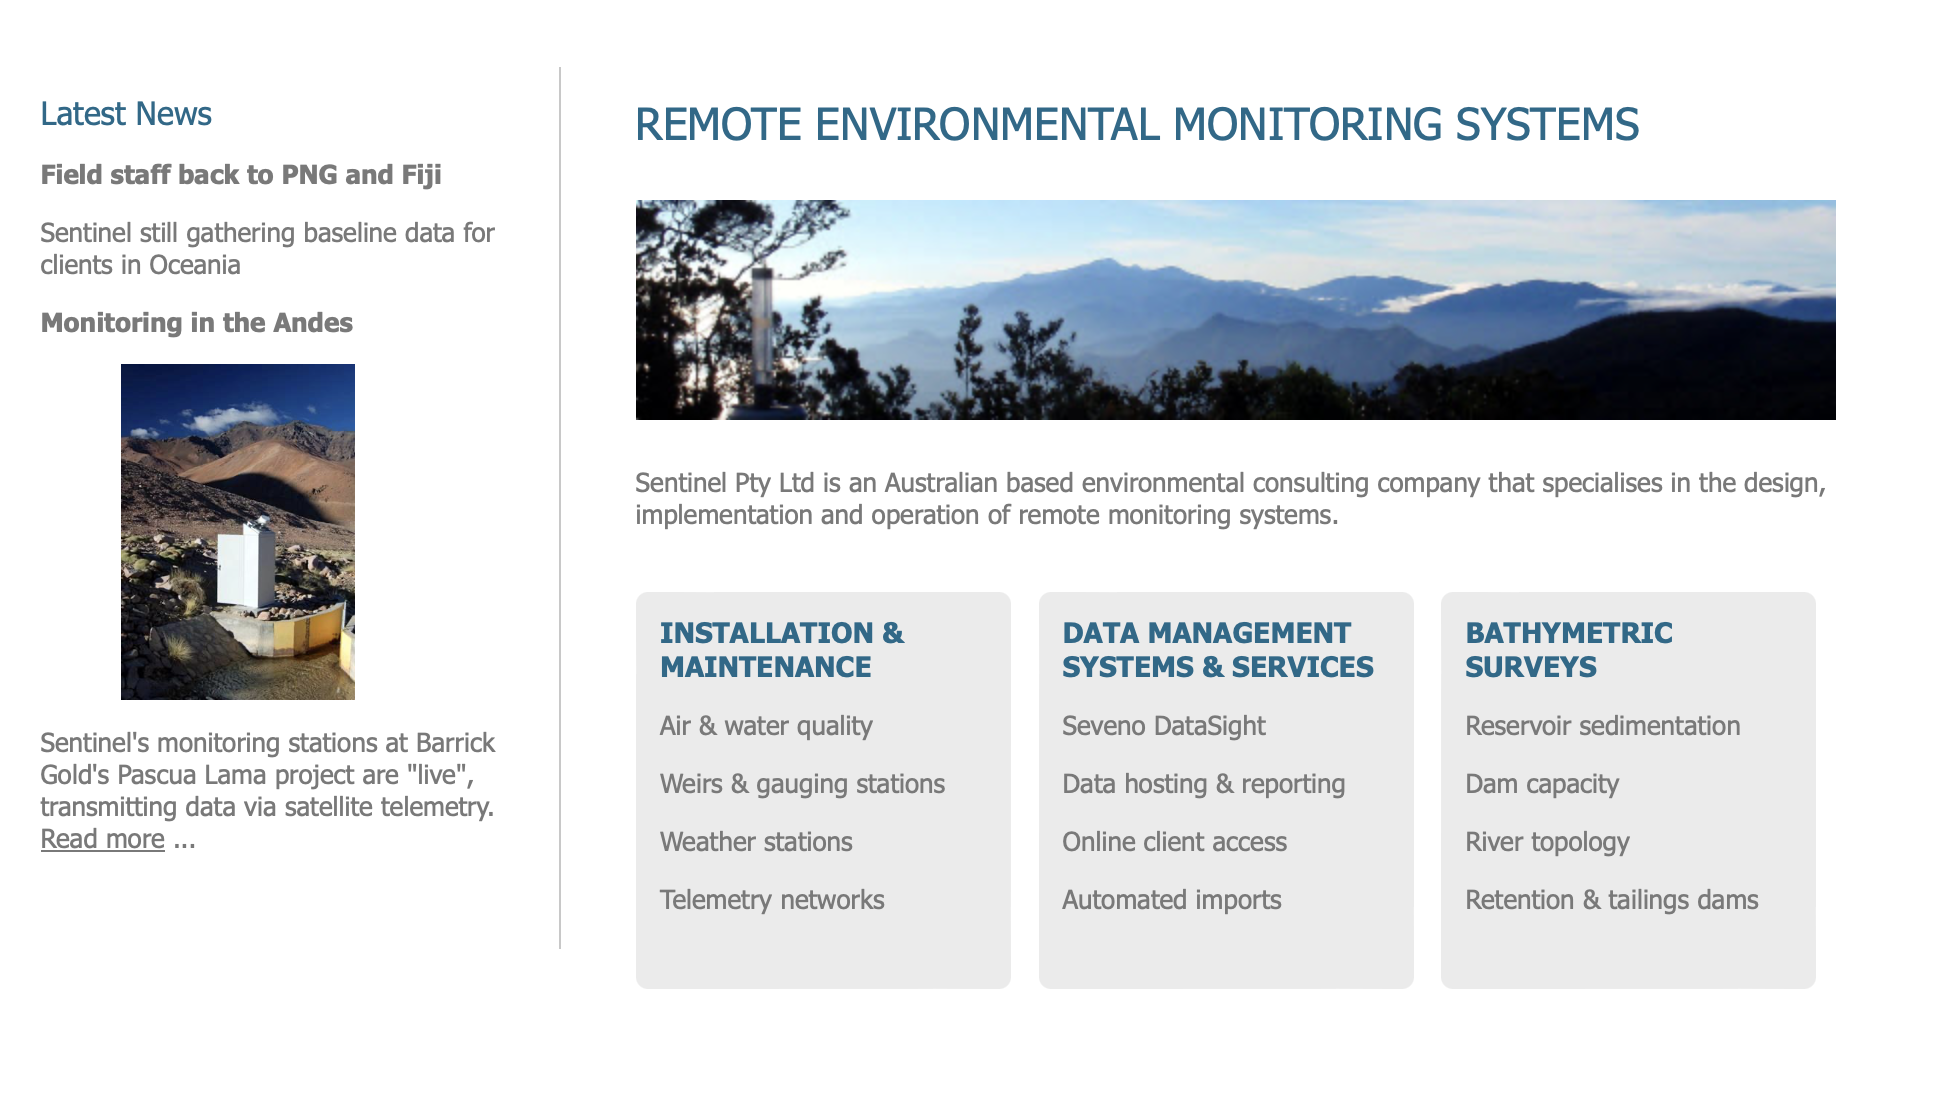Click Data hosting & reporting item

tap(1203, 784)
